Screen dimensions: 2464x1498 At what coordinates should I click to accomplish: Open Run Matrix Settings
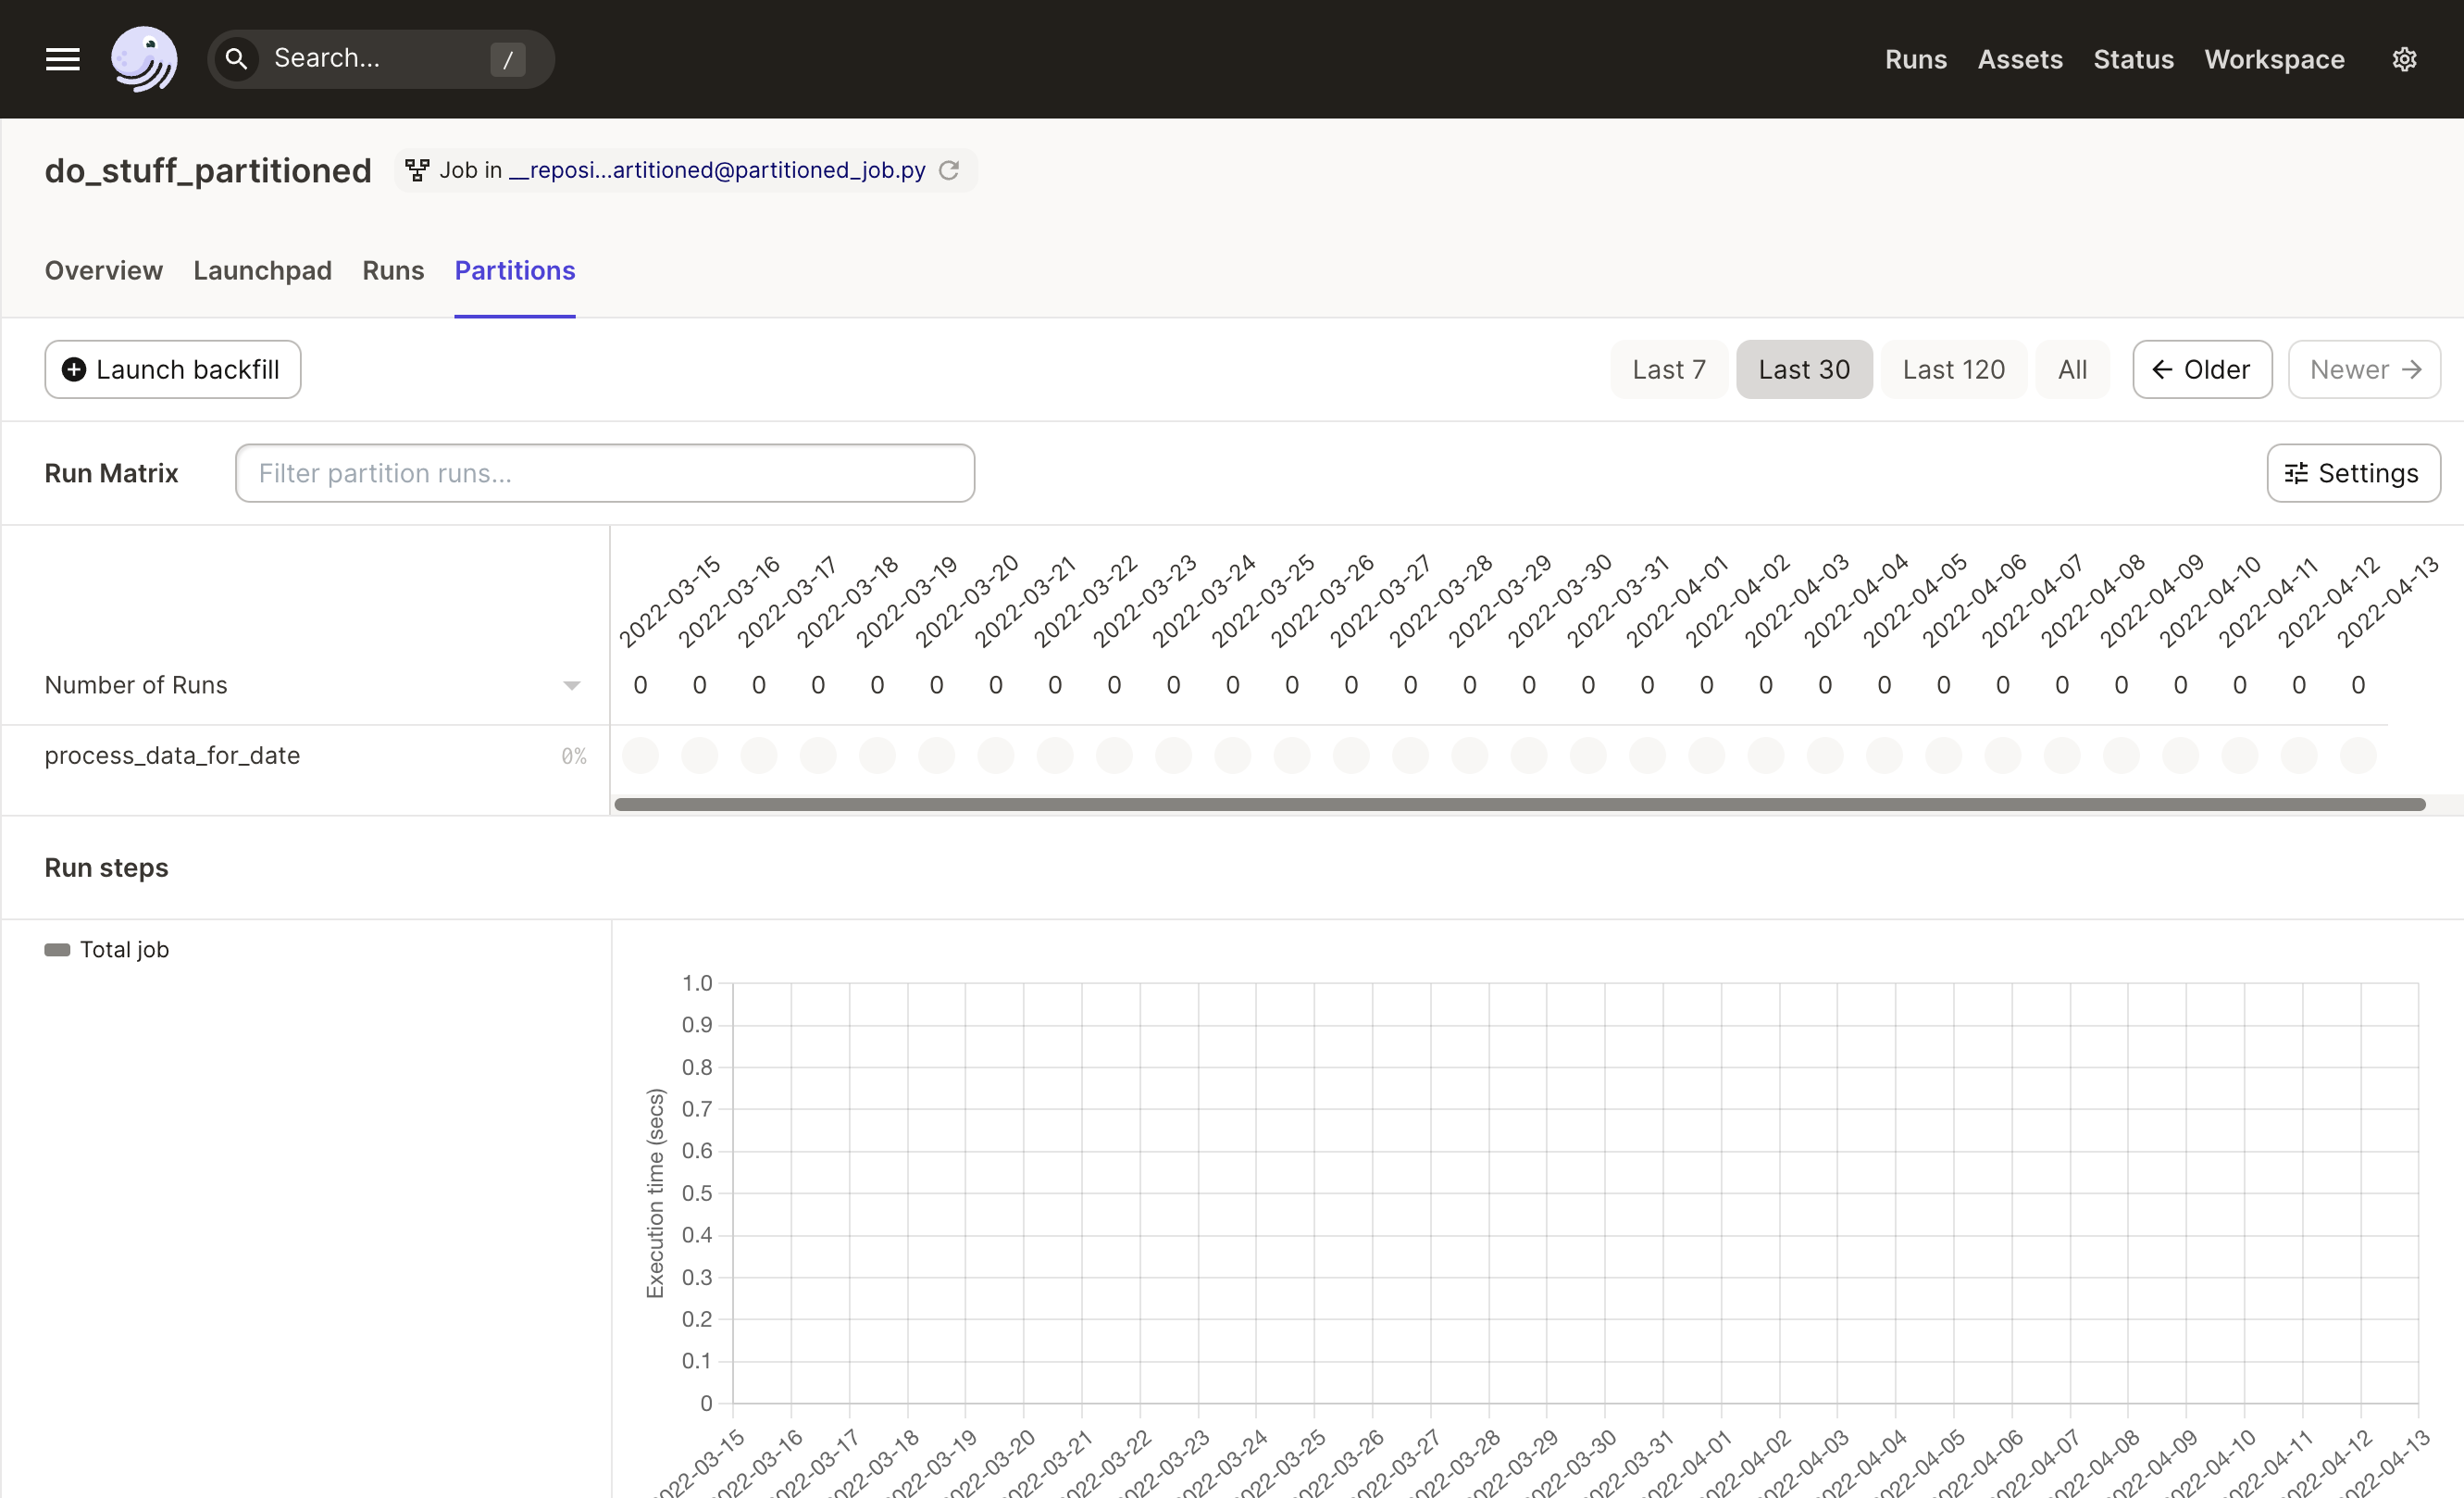coord(2352,473)
